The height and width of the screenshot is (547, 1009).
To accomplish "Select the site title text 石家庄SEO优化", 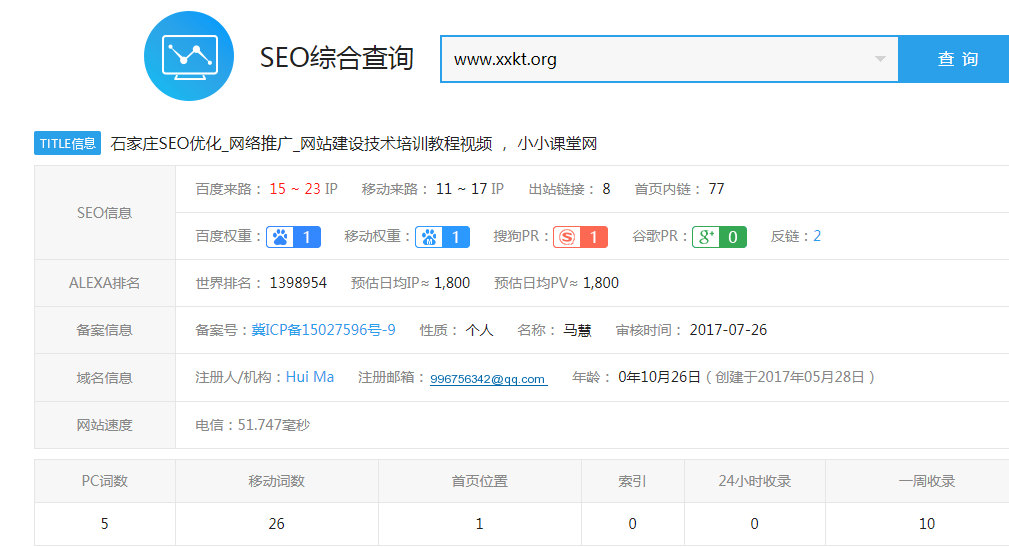I will click(165, 144).
